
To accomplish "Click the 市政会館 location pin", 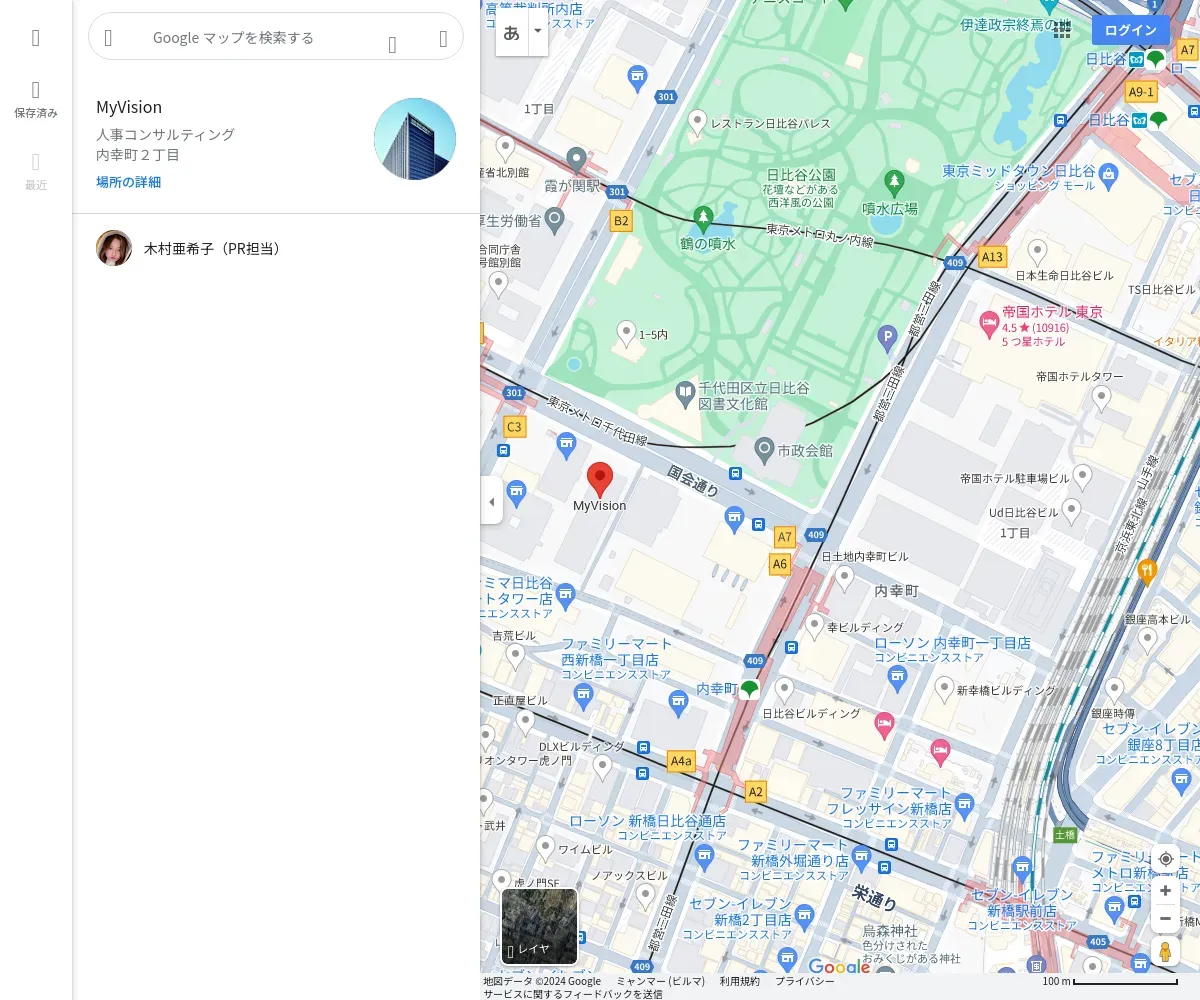I will [765, 451].
